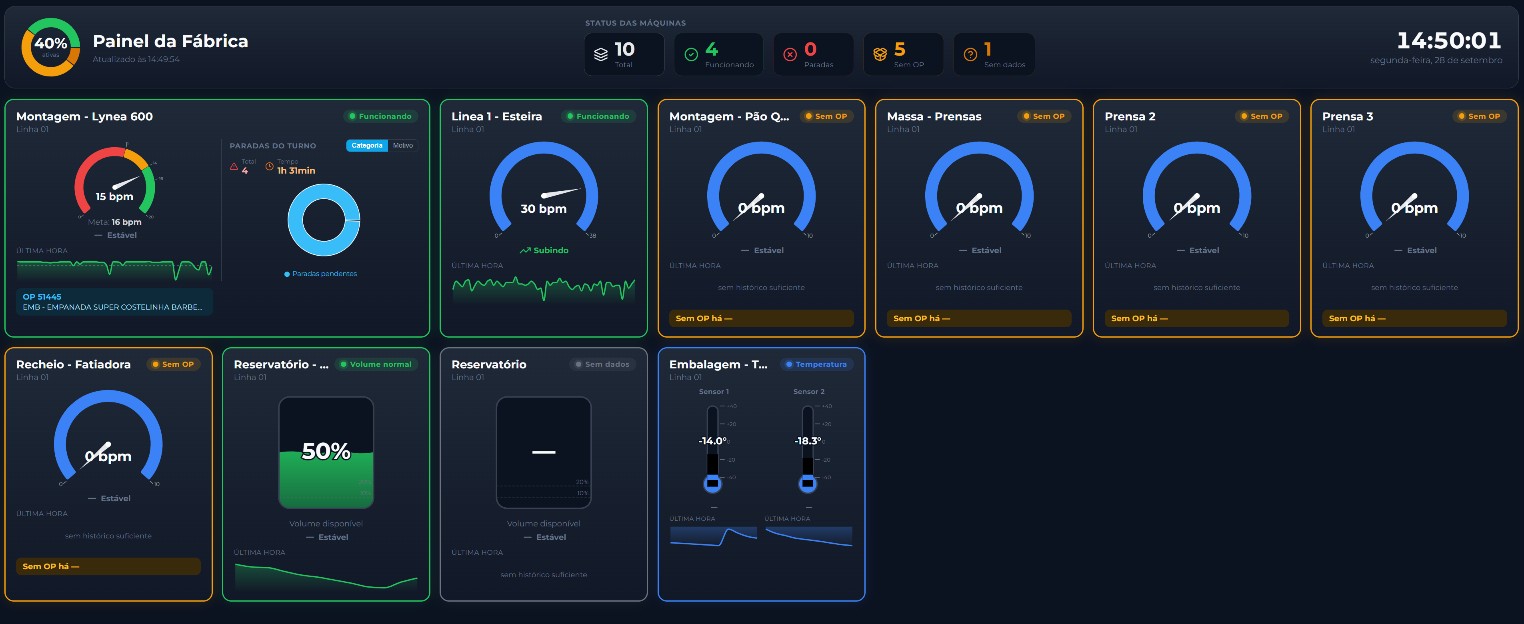Viewport: 1524px width, 624px height.
Task: Click the Sem OP badge on Prensa 3
Action: click(x=1479, y=116)
